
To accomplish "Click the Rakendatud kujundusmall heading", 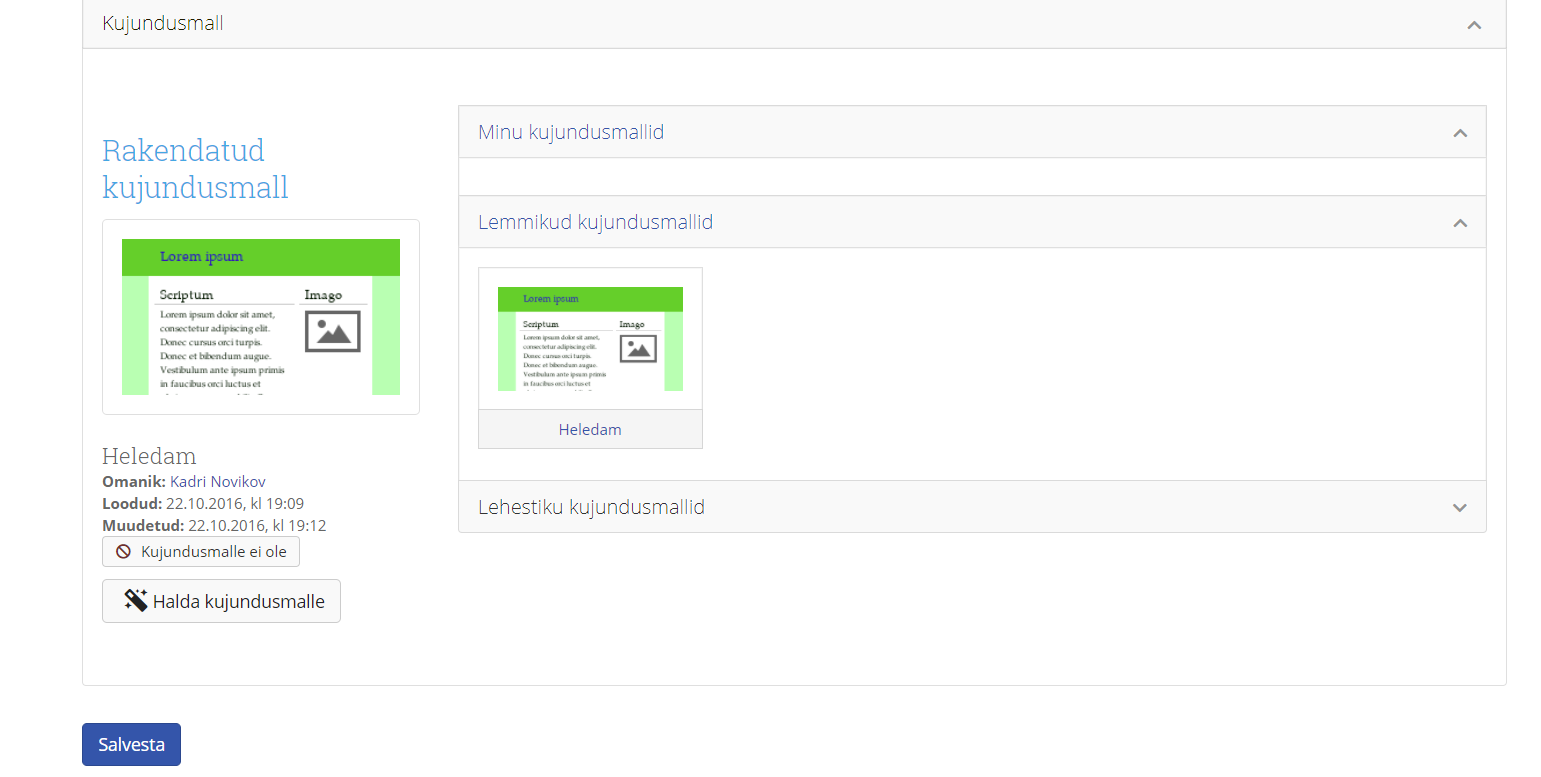I will point(195,169).
